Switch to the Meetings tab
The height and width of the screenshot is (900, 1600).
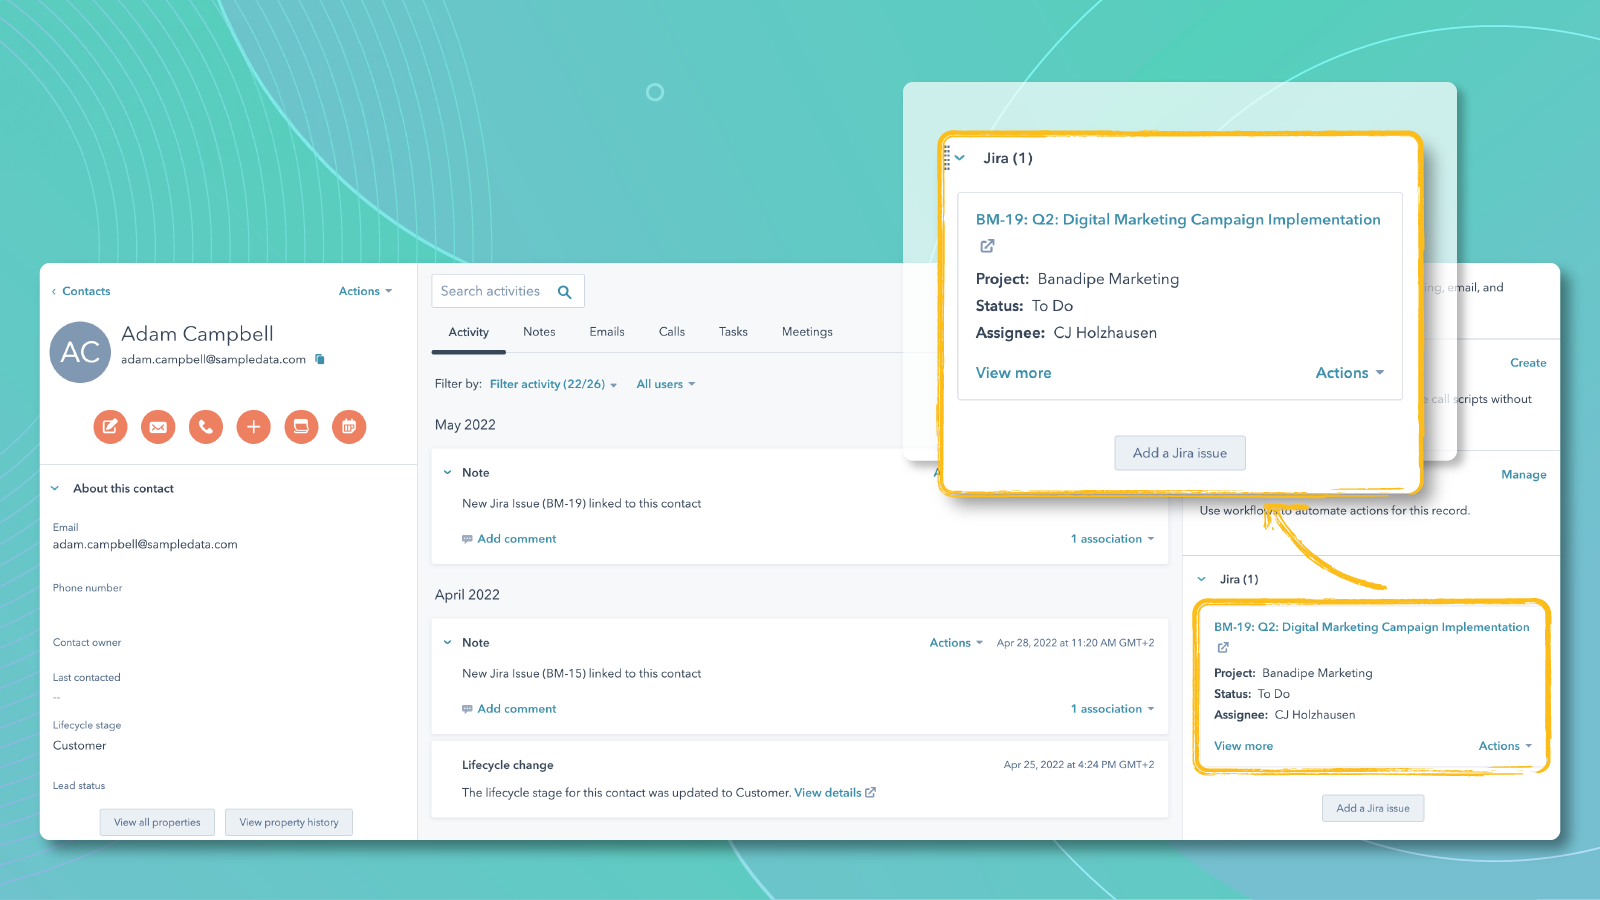coord(806,331)
